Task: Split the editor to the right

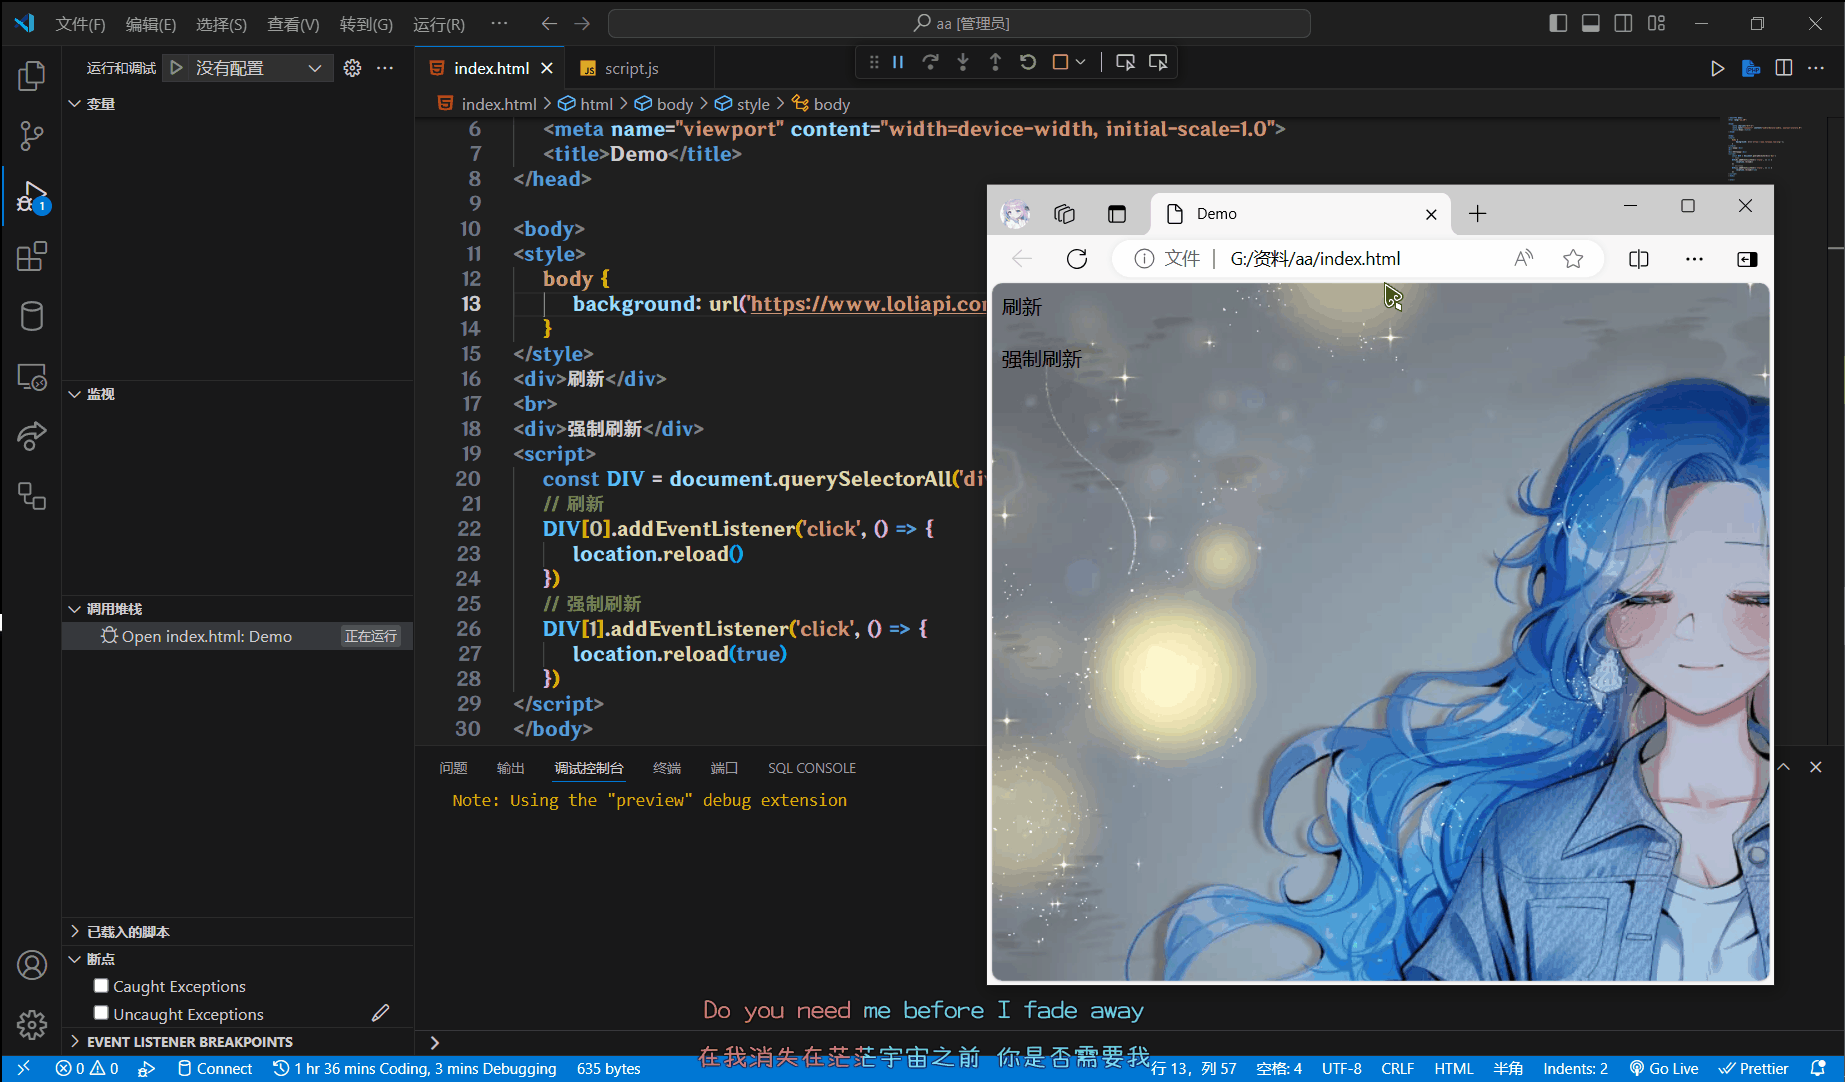Action: point(1784,68)
